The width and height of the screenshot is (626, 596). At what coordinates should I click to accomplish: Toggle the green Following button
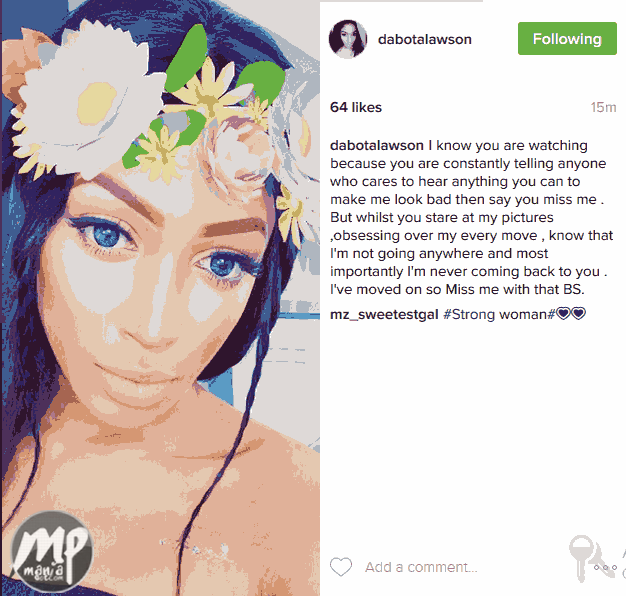point(567,39)
